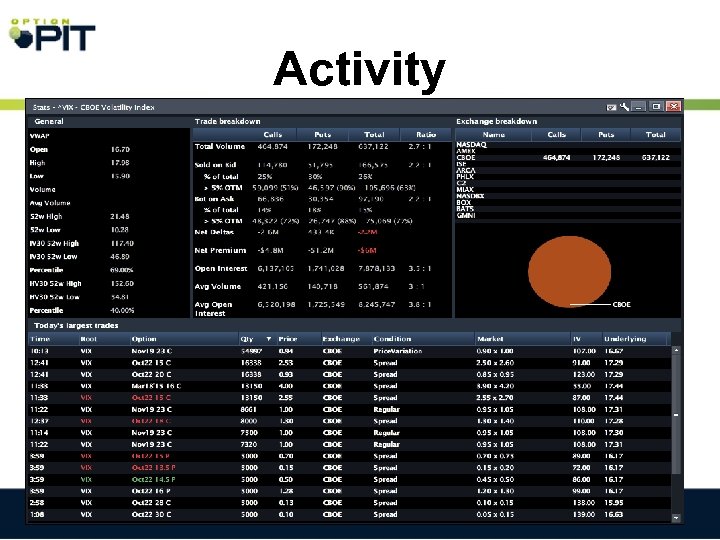Click the Option Pit logo
This screenshot has width=720, height=540.
(x=52, y=34)
